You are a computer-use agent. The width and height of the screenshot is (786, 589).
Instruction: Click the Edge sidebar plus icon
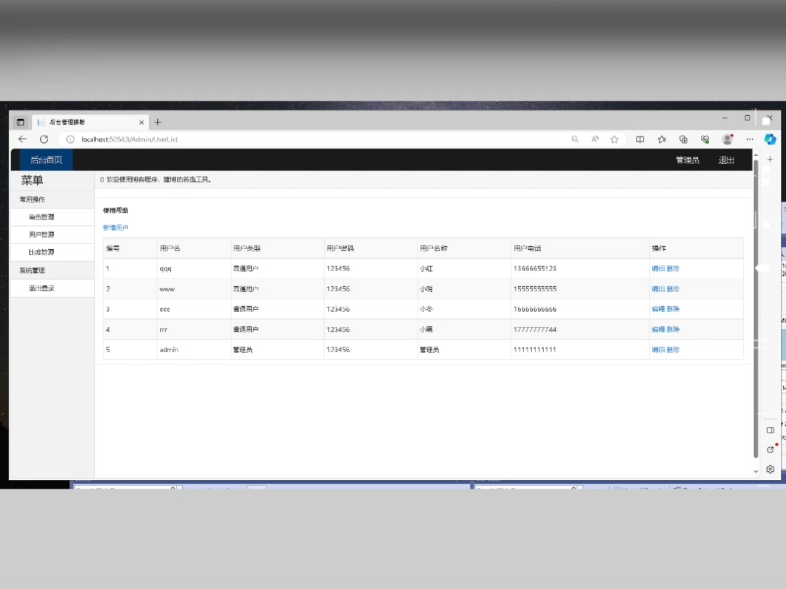coord(770,159)
